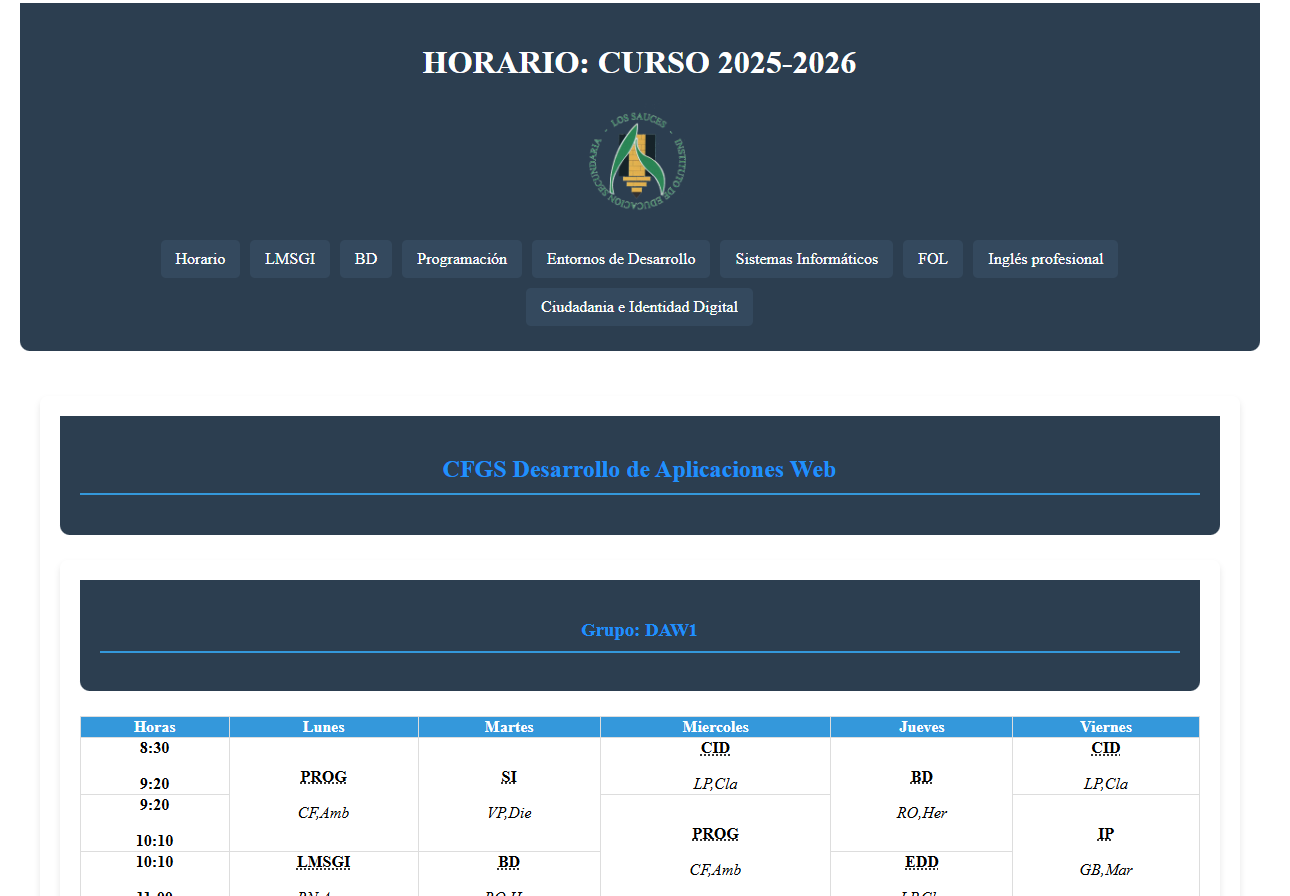
Task: Click the FOL navigation button
Action: (932, 258)
